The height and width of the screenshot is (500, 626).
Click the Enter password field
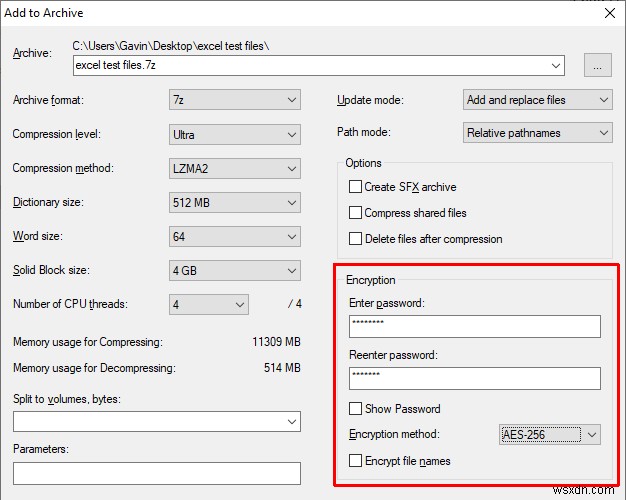[475, 326]
